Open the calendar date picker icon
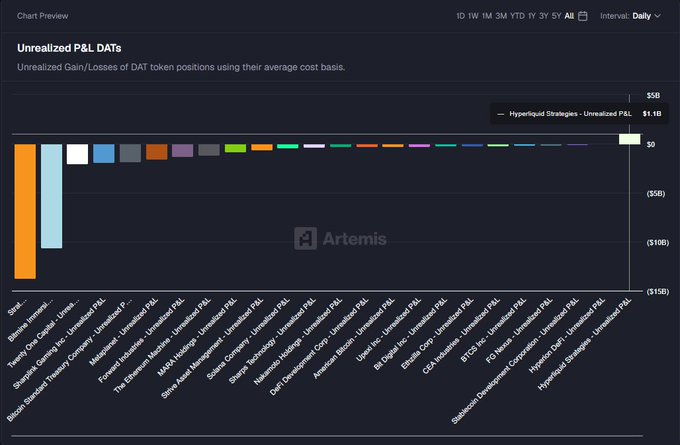This screenshot has width=680, height=445. pyautogui.click(x=583, y=16)
